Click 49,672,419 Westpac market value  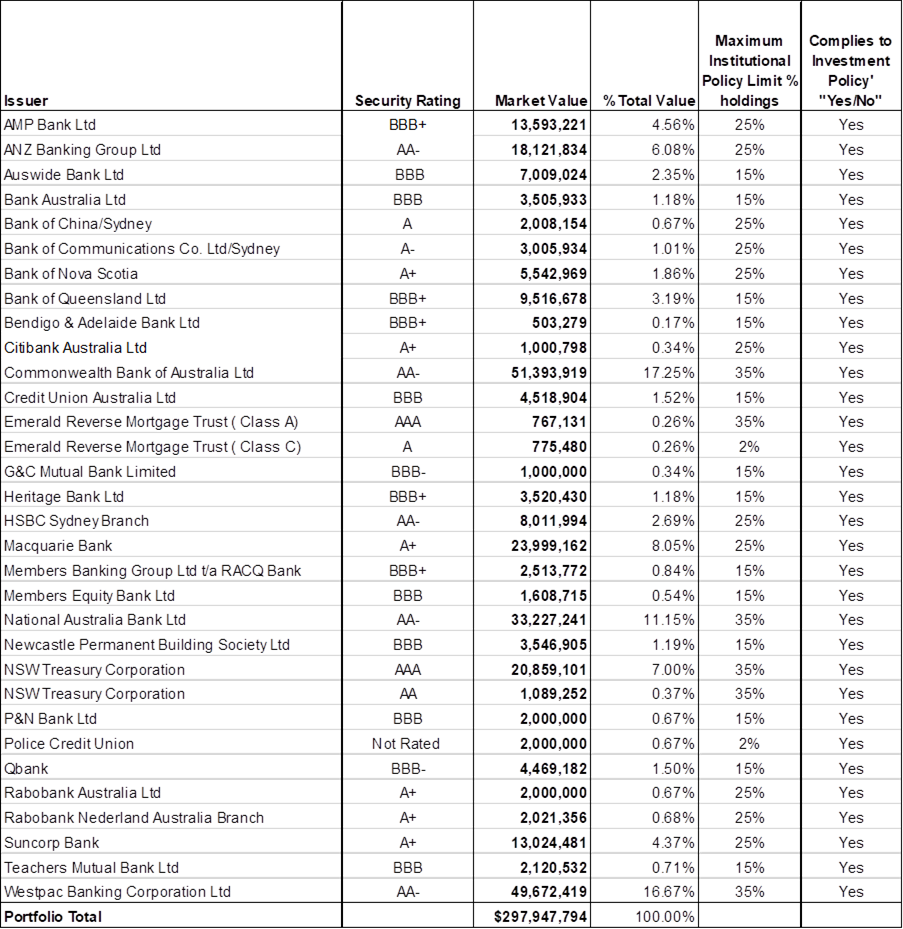pos(549,892)
